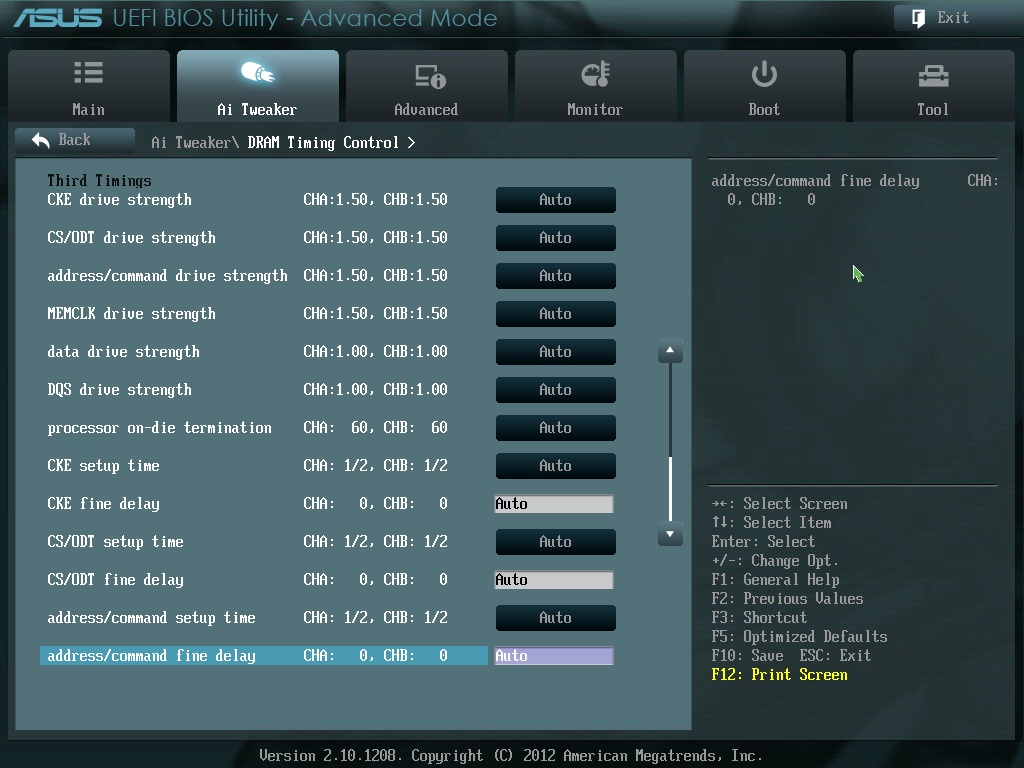This screenshot has height=768, width=1024.
Task: Click the address/command fine delay input field
Action: [x=554, y=656]
